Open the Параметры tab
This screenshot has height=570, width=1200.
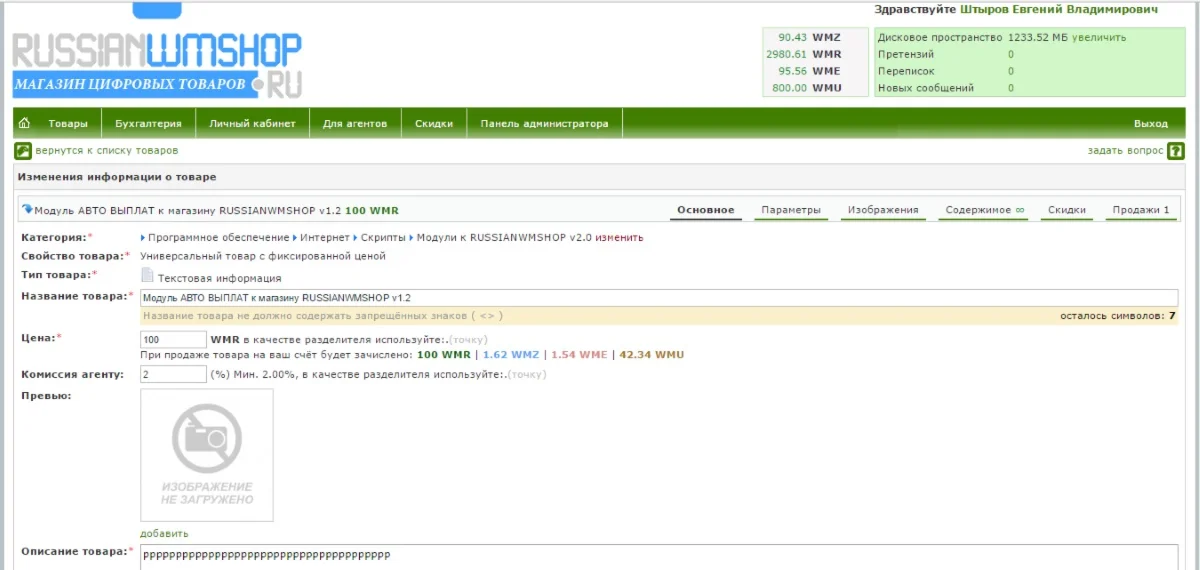point(790,210)
